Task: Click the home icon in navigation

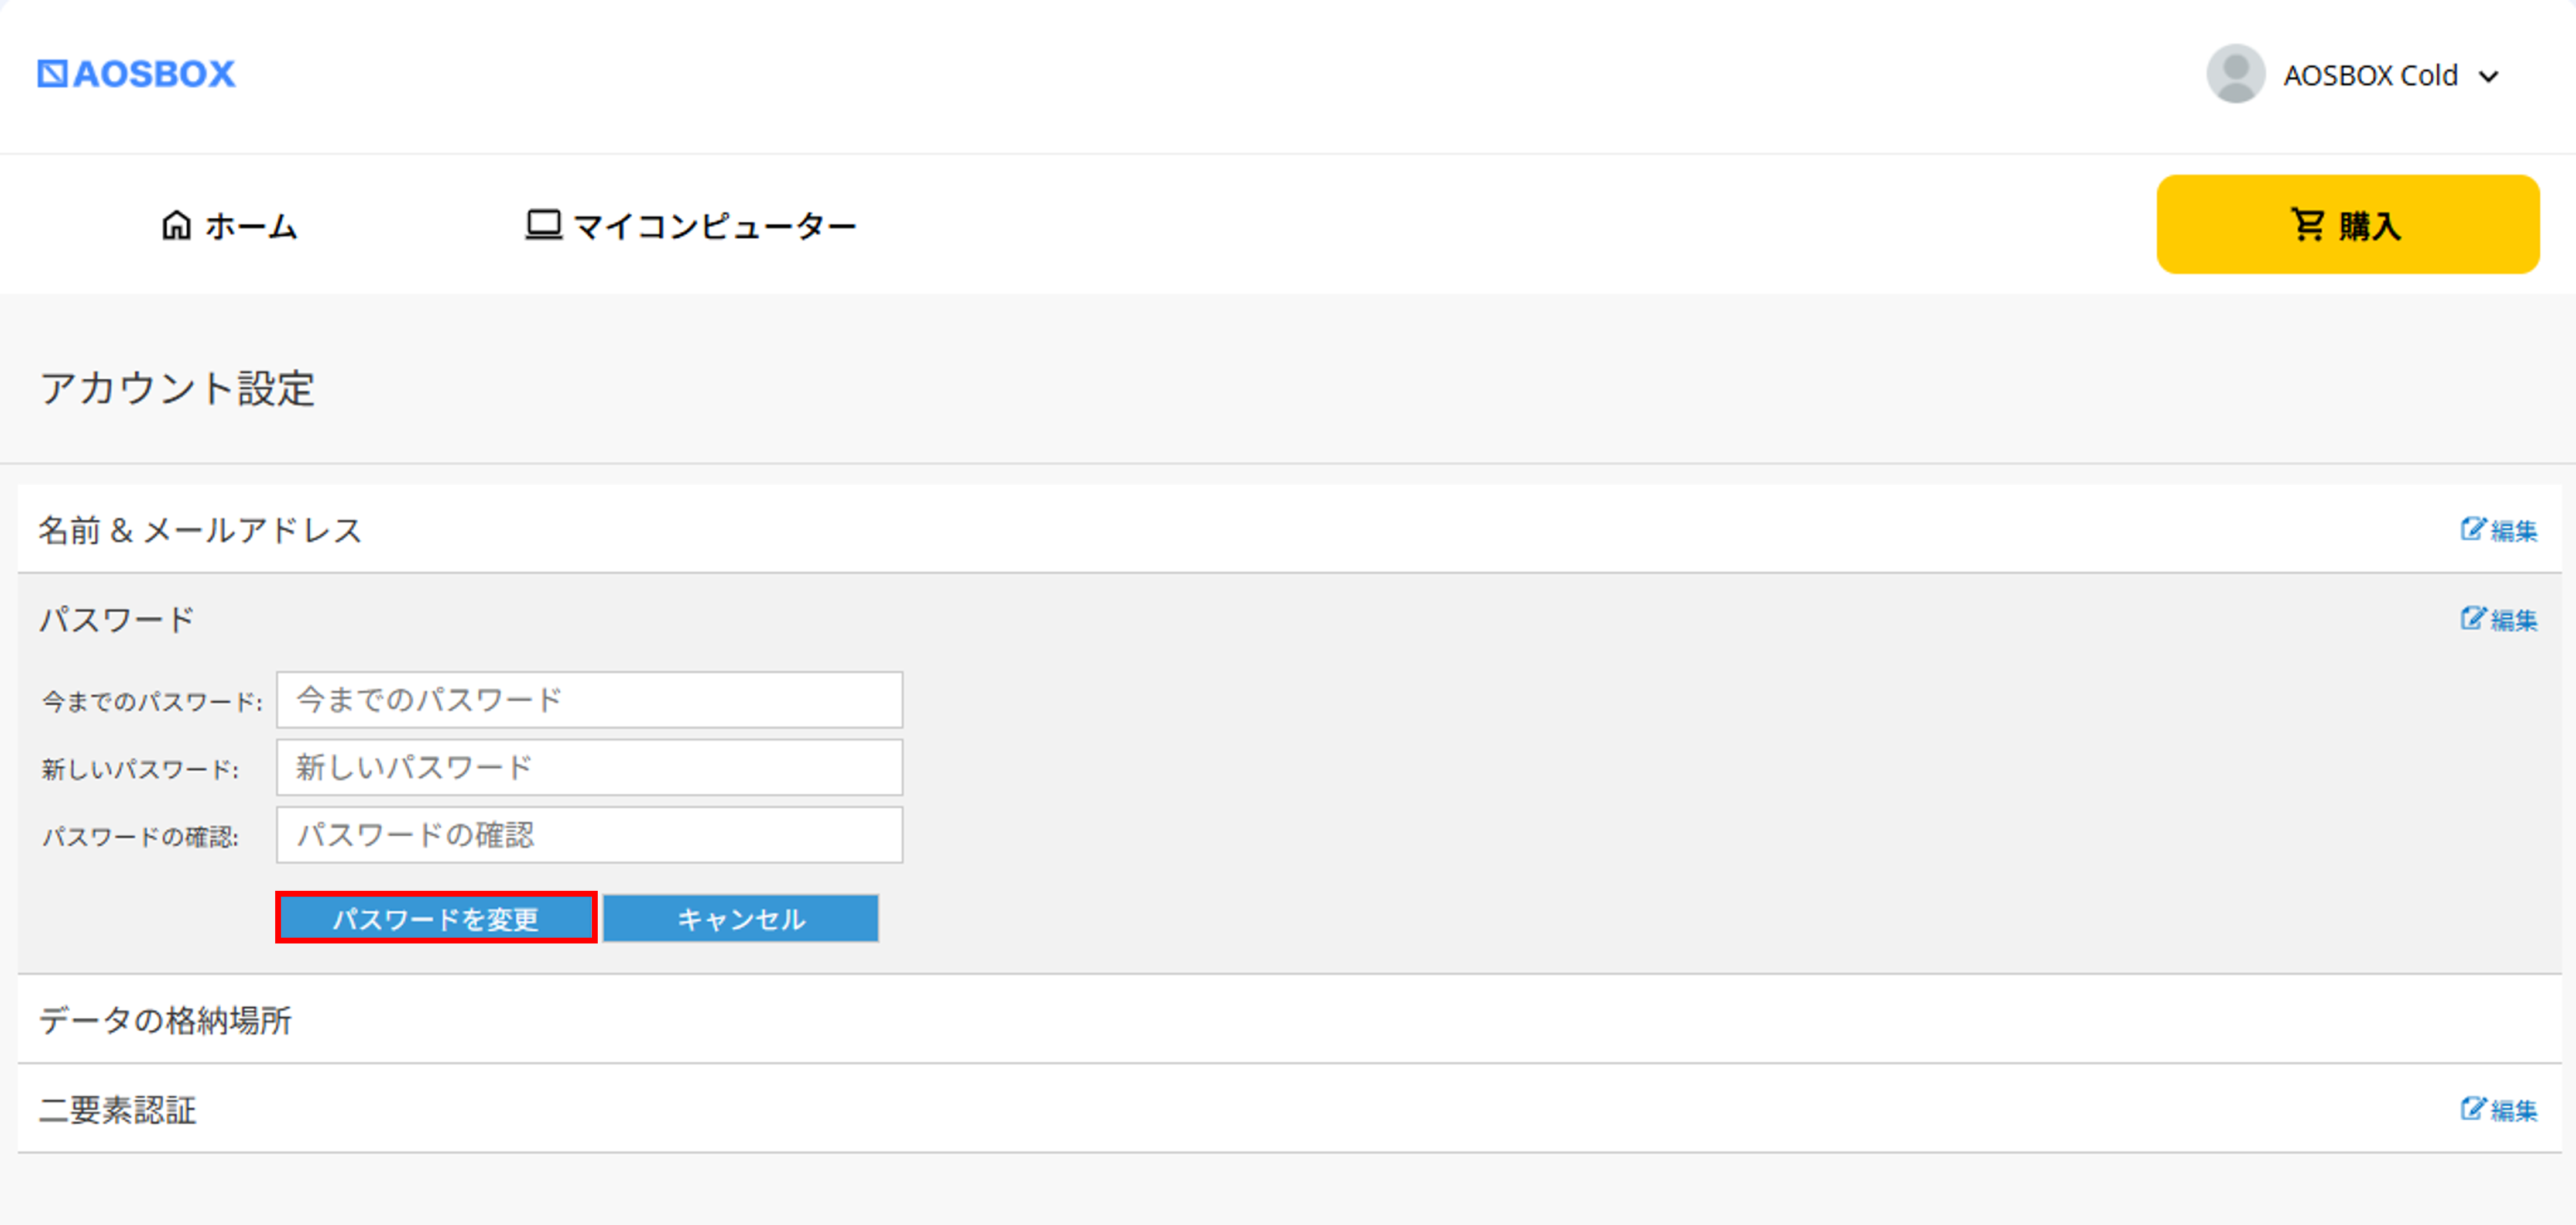Action: (x=176, y=225)
